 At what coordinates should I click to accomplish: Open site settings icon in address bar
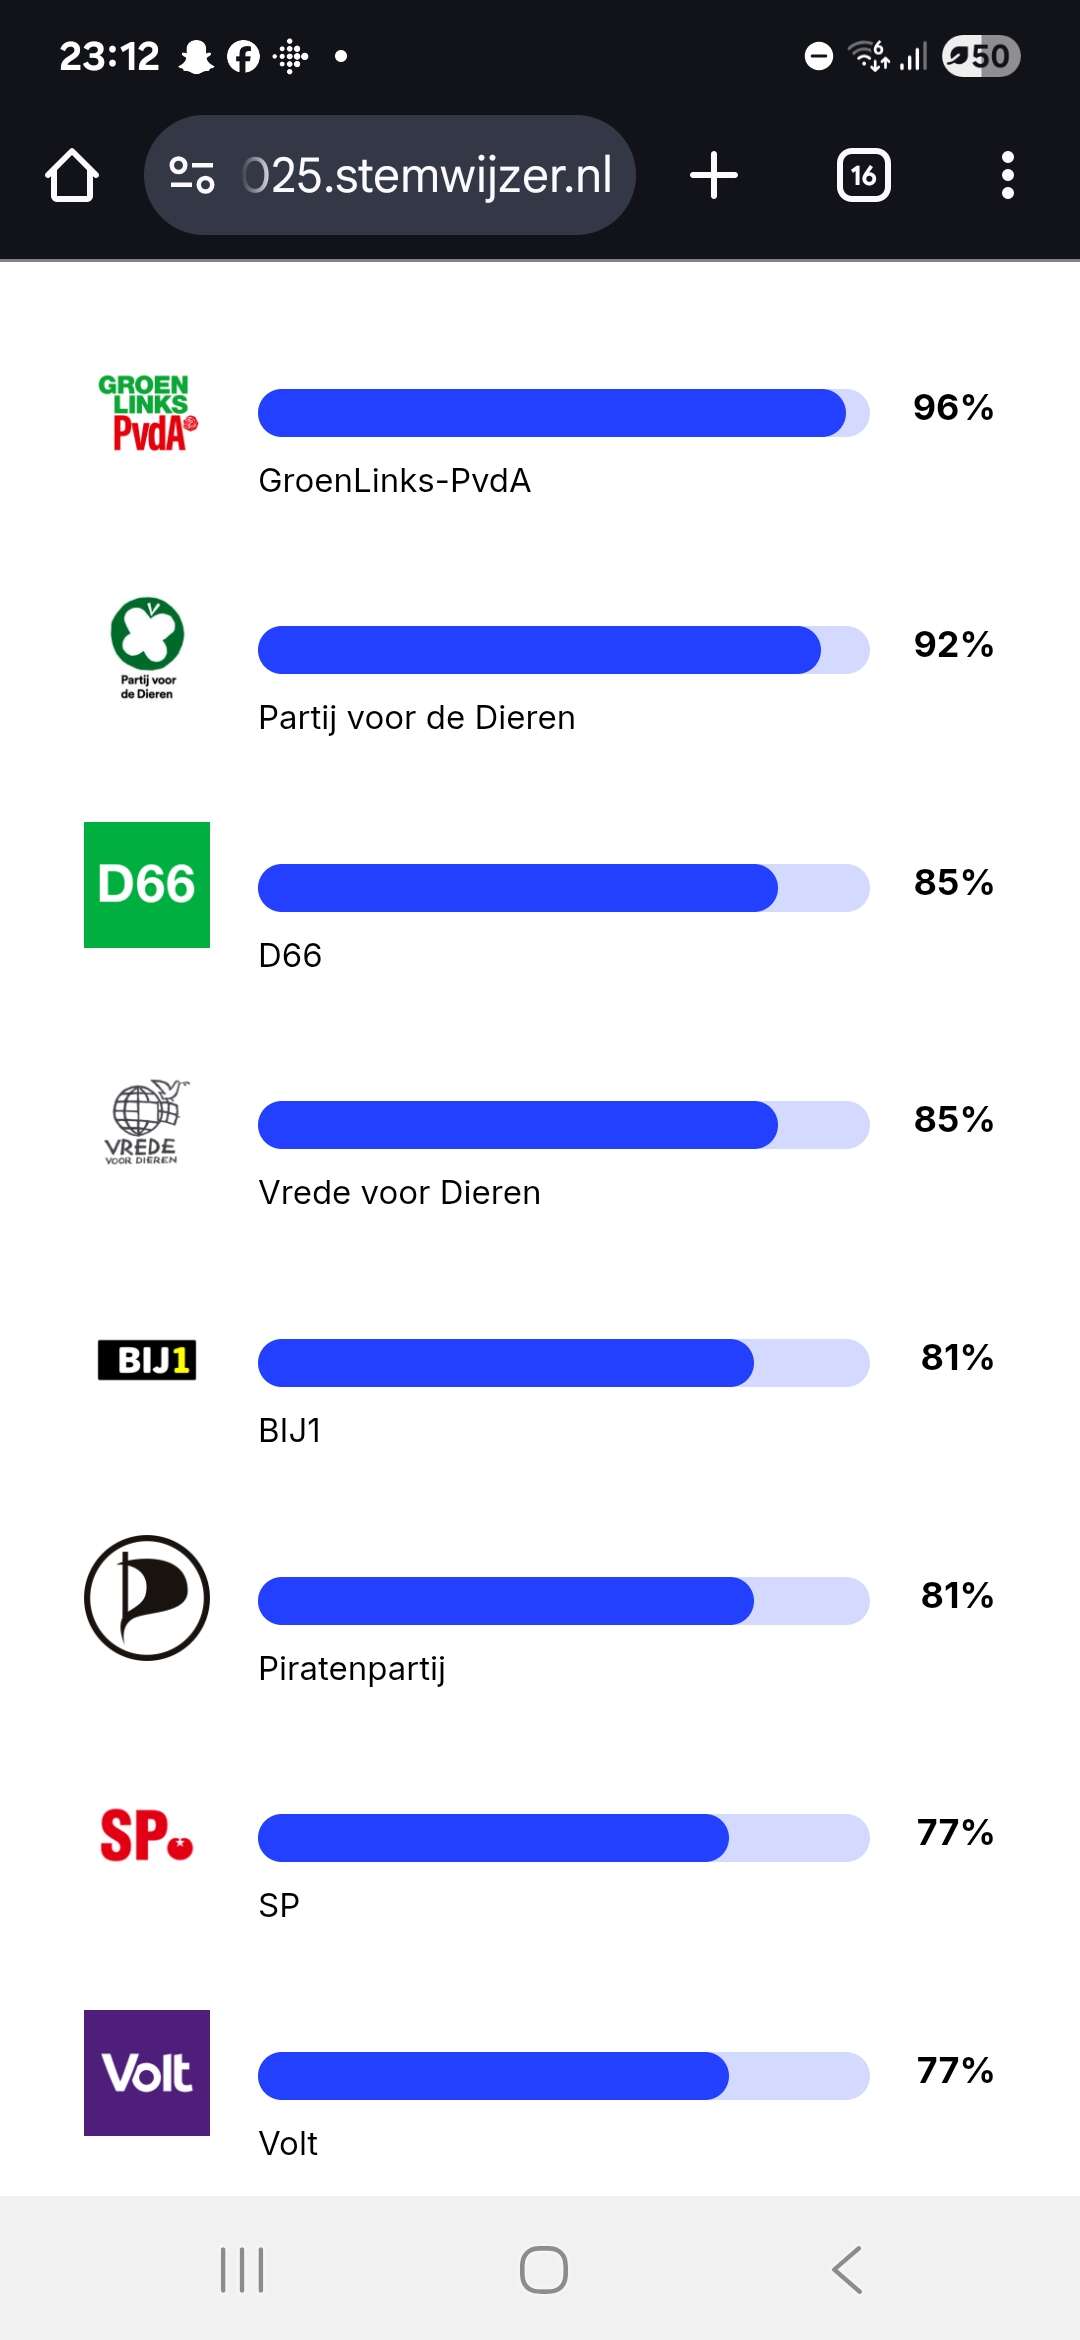click(192, 176)
